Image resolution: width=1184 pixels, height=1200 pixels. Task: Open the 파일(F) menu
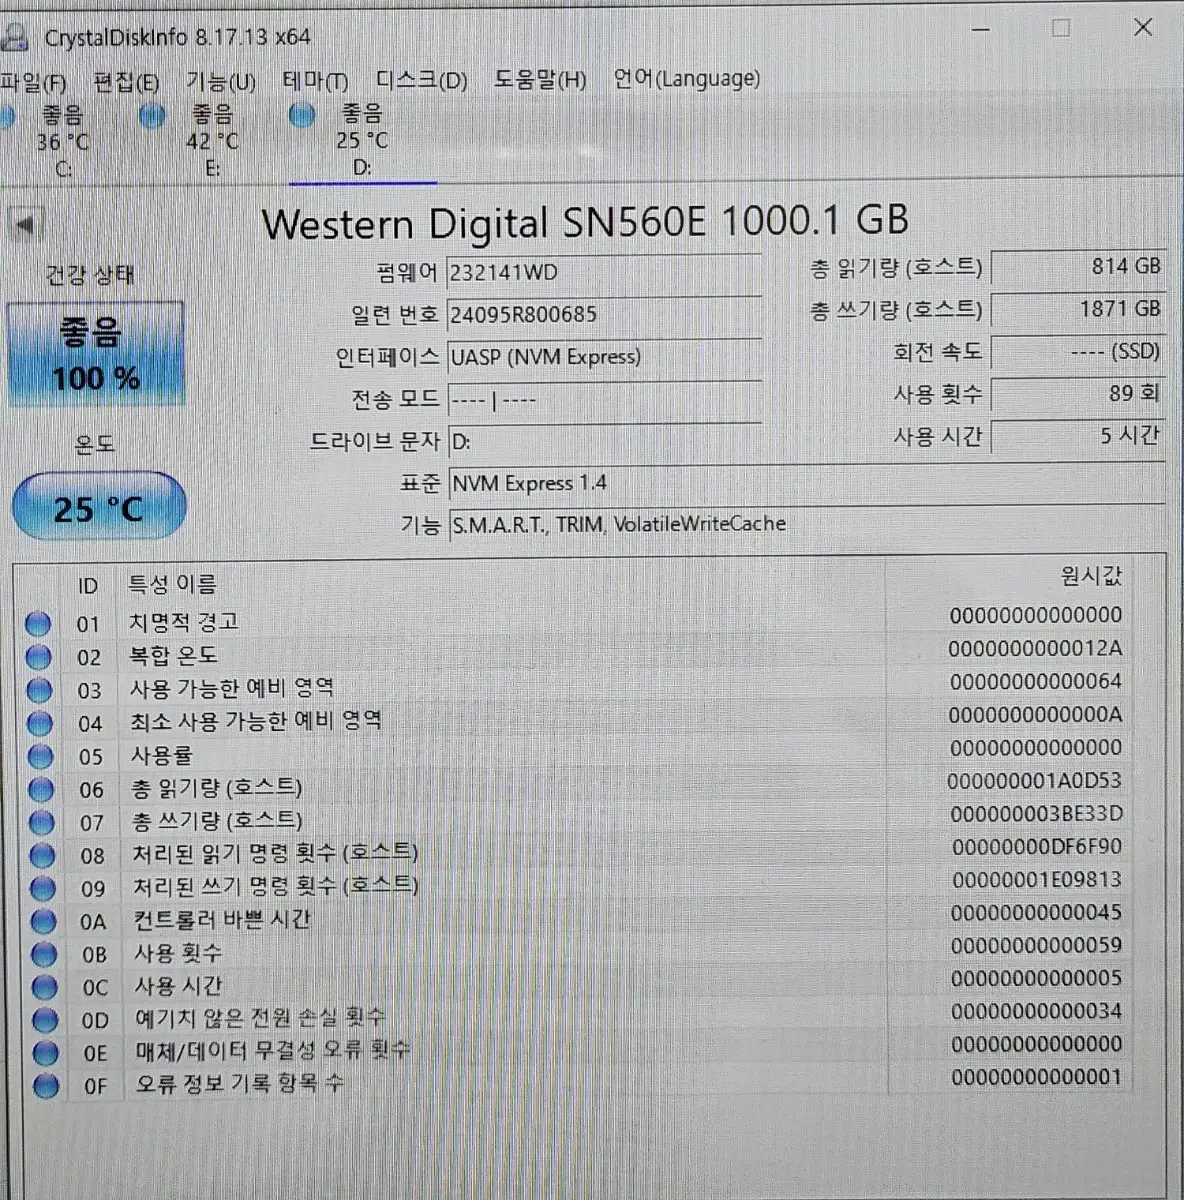pyautogui.click(x=32, y=82)
